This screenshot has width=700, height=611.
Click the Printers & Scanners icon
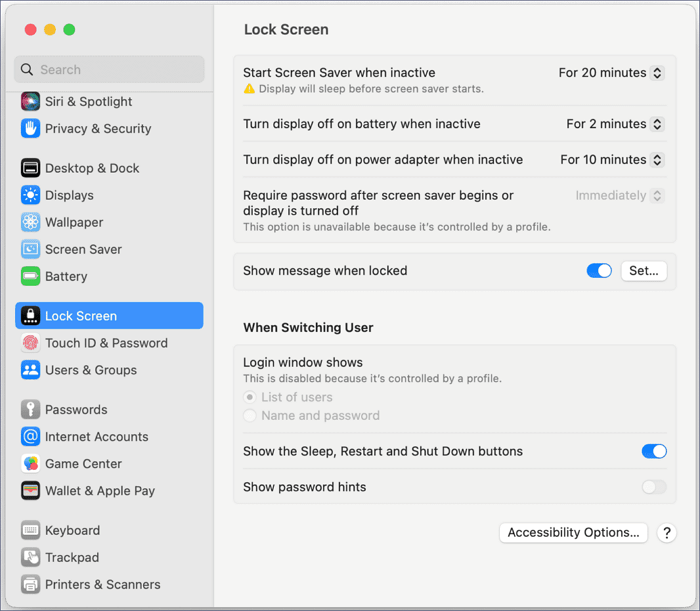(x=30, y=585)
